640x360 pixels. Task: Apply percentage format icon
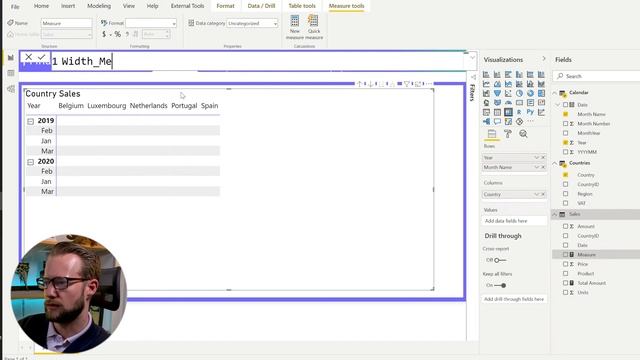[x=118, y=34]
